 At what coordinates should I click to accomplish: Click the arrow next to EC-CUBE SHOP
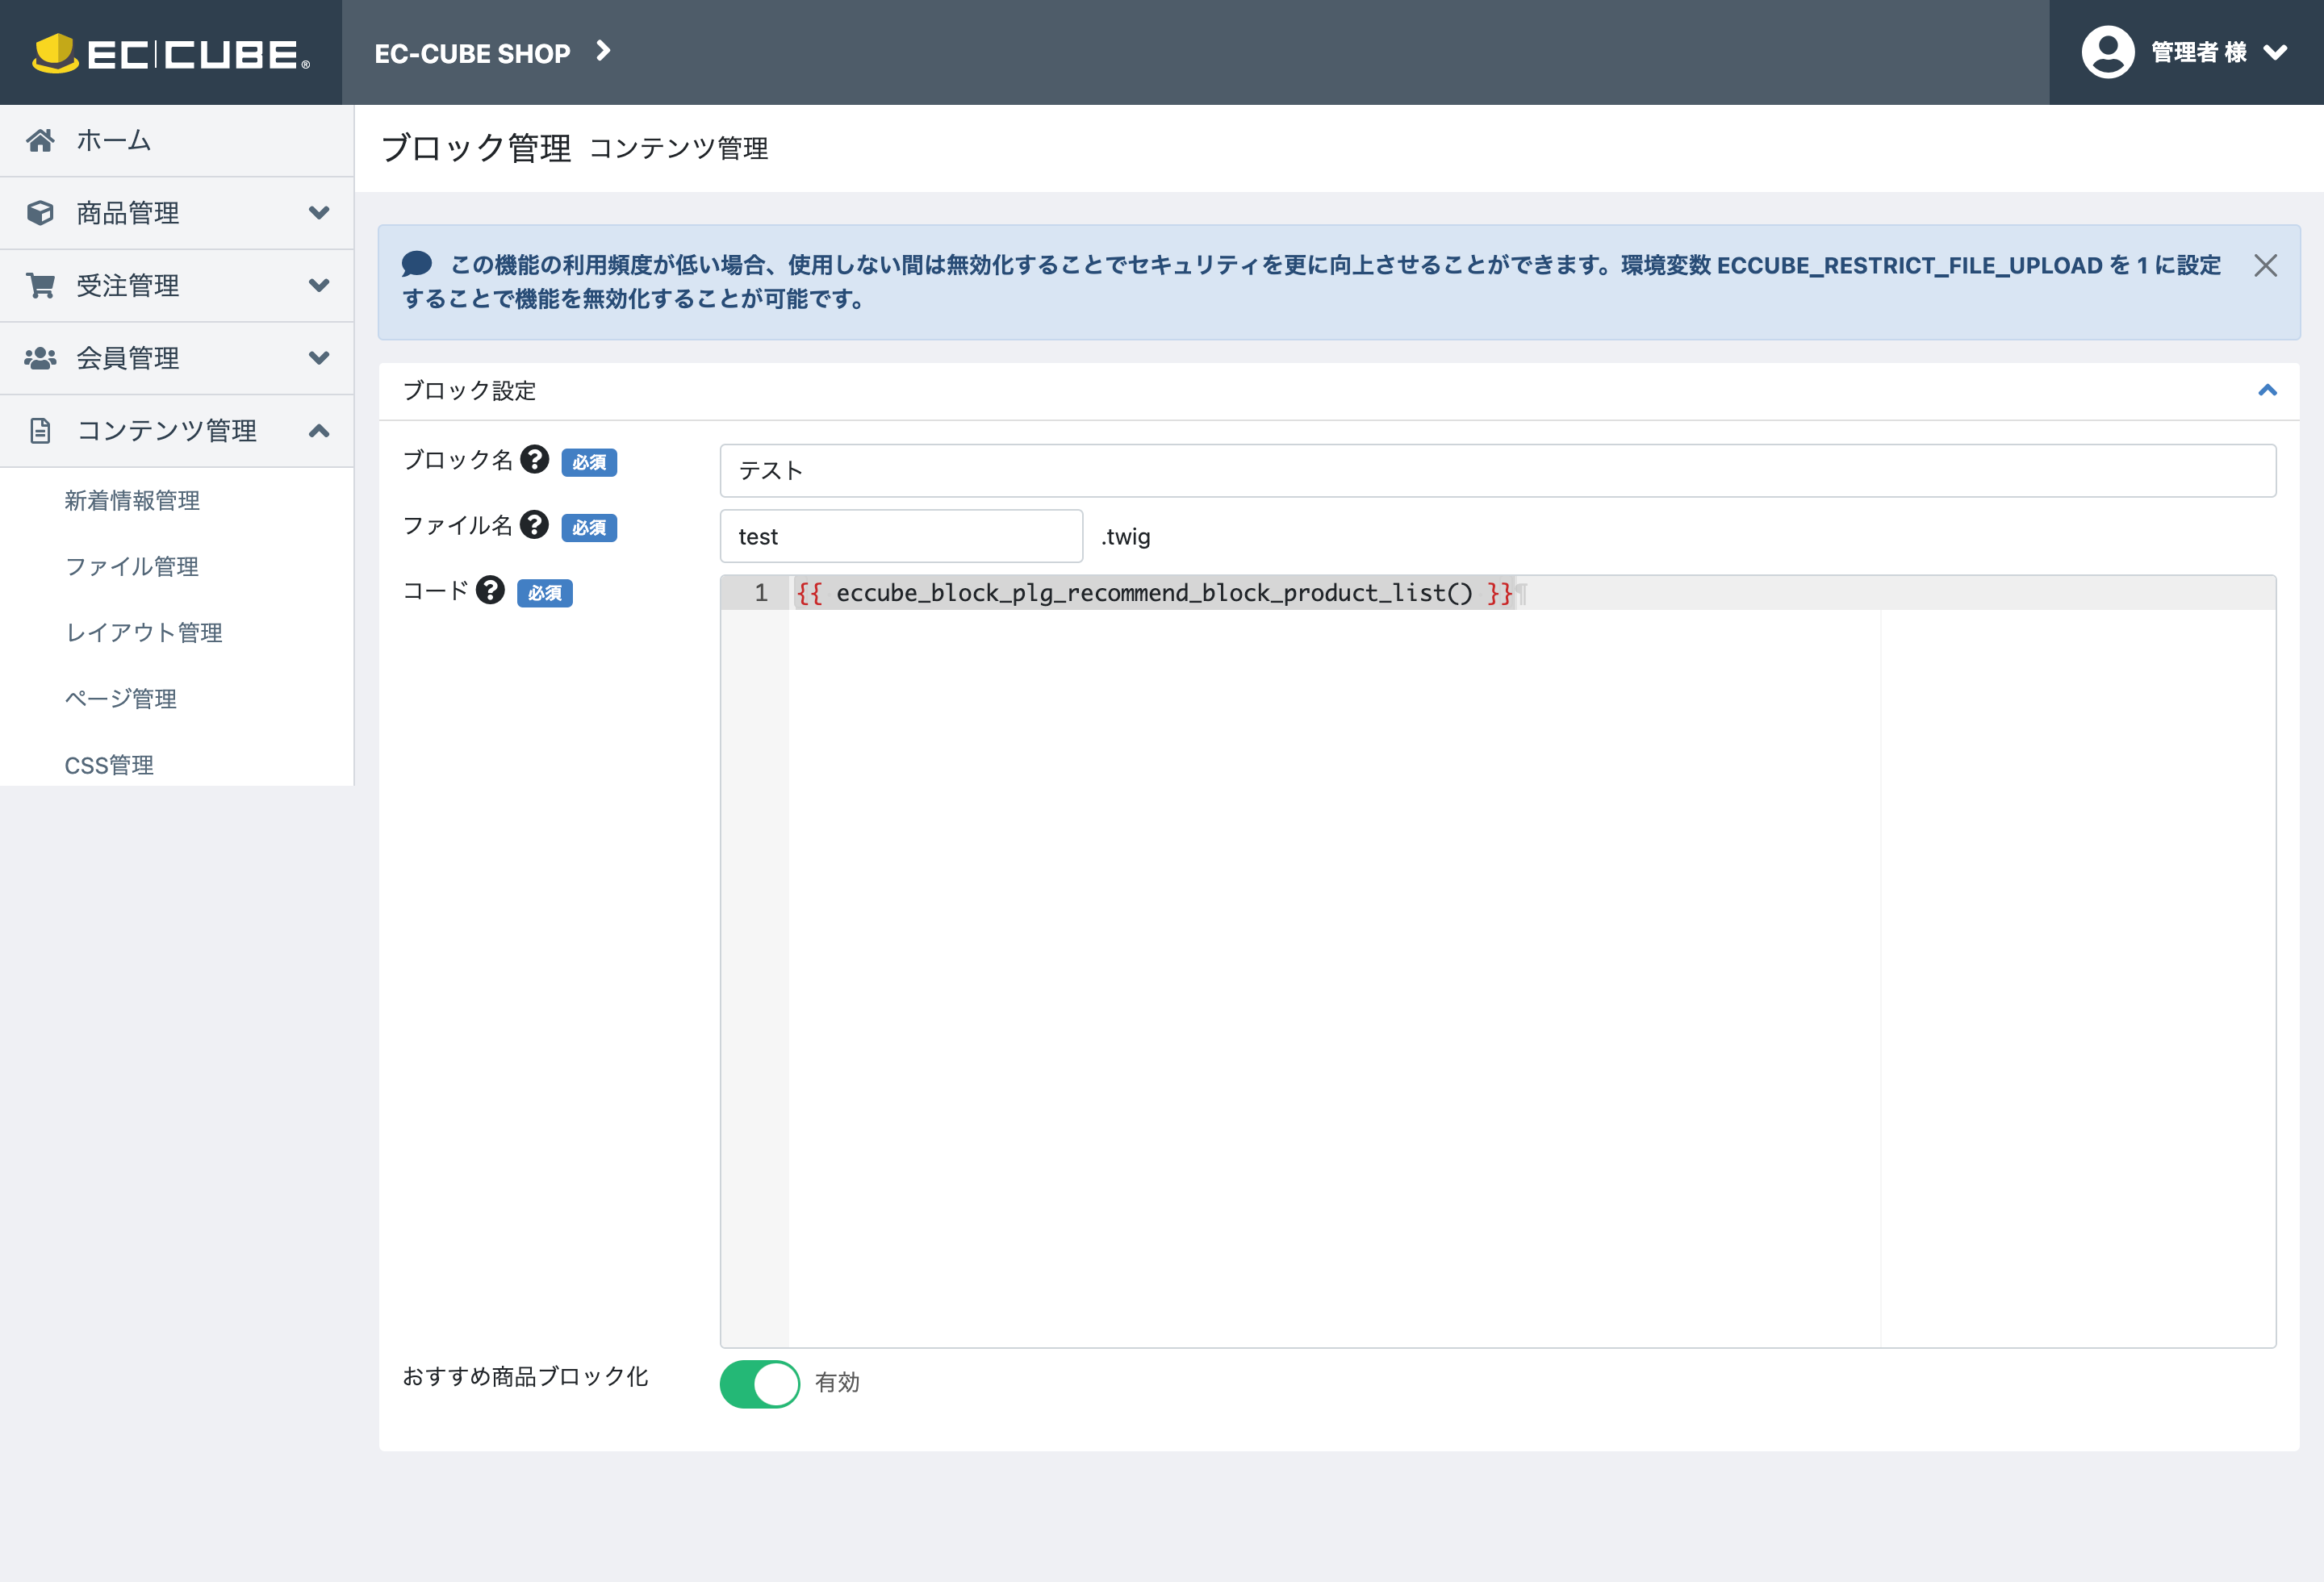point(603,51)
